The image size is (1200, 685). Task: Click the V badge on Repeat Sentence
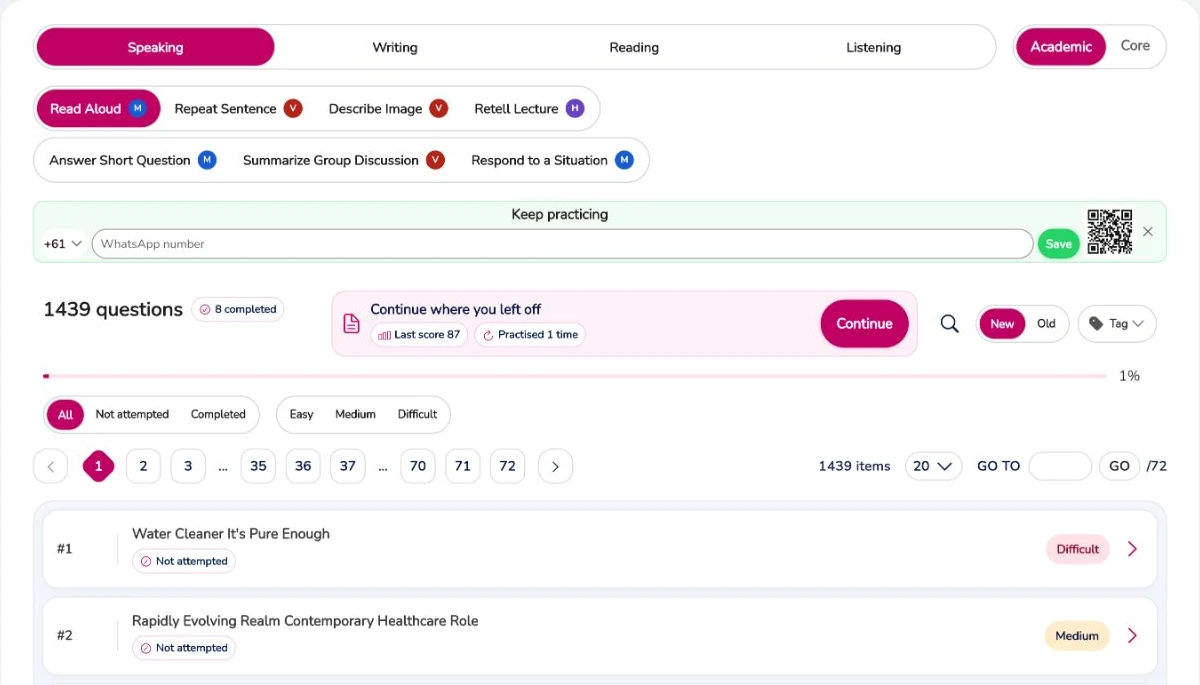(x=292, y=108)
